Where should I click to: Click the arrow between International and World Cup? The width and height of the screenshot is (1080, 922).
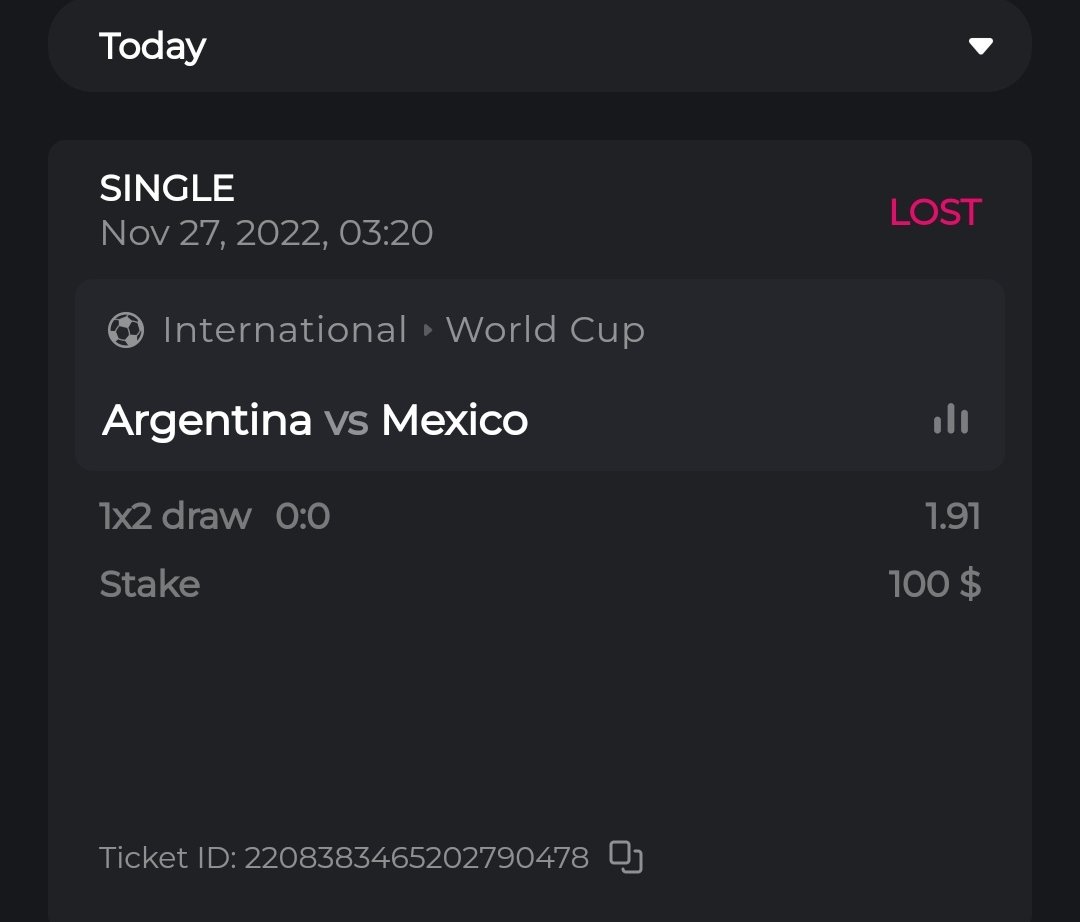[x=428, y=330]
